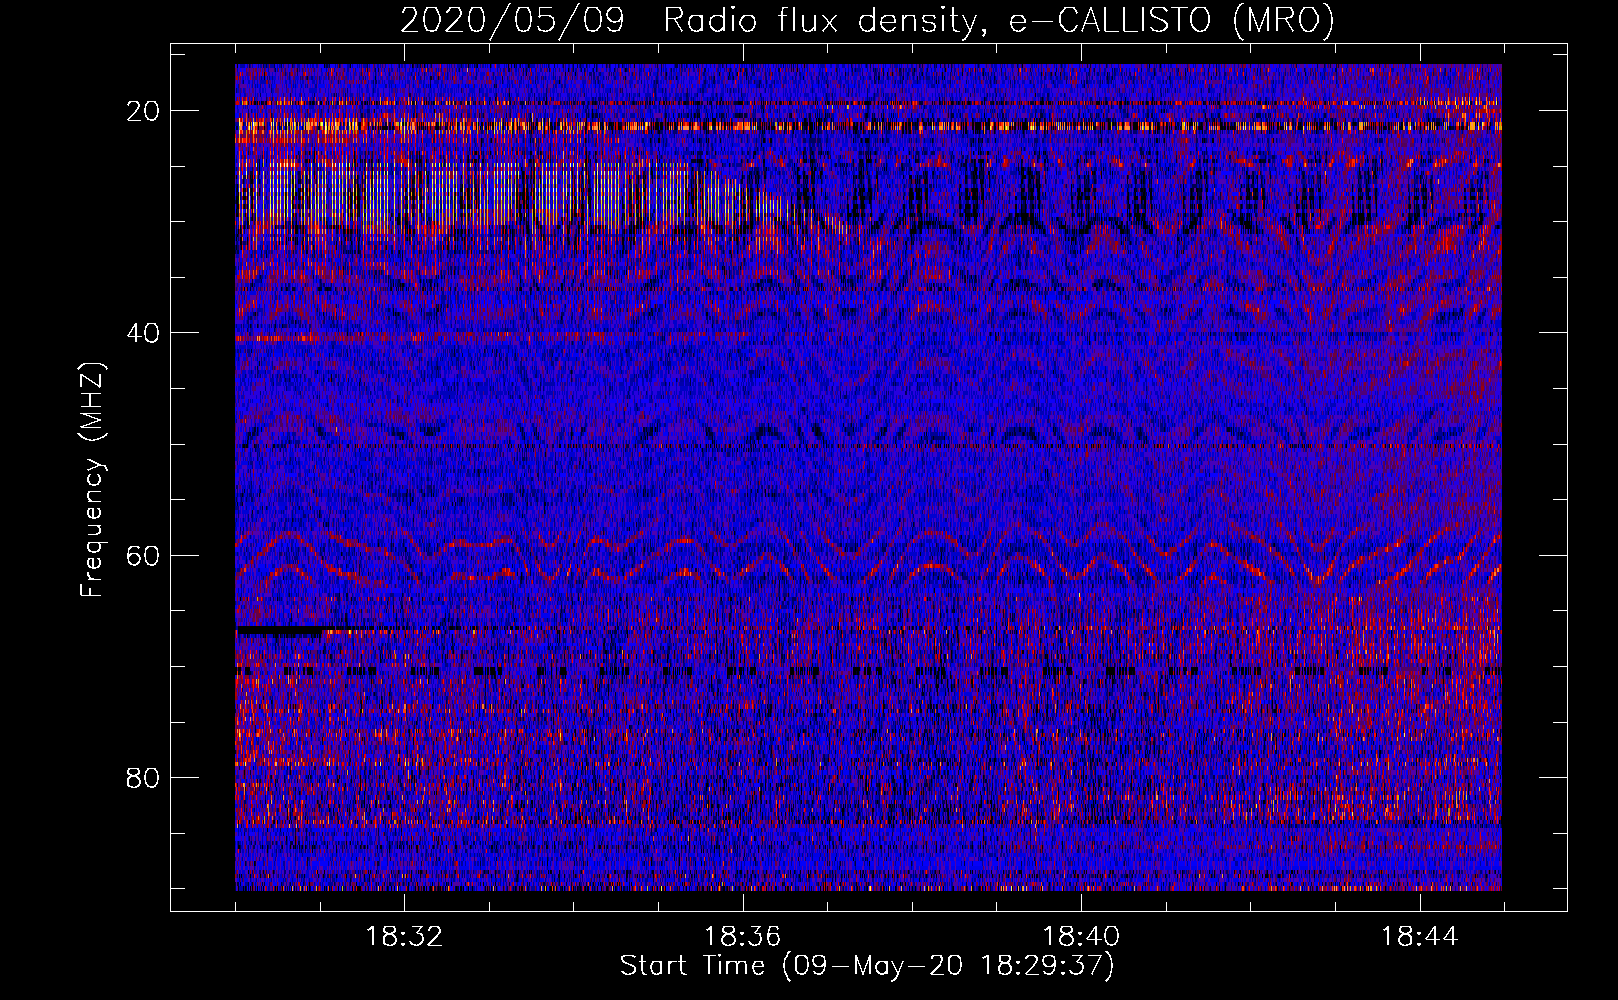Click the 20 frequency tick label
The width and height of the screenshot is (1618, 1000).
[x=143, y=111]
